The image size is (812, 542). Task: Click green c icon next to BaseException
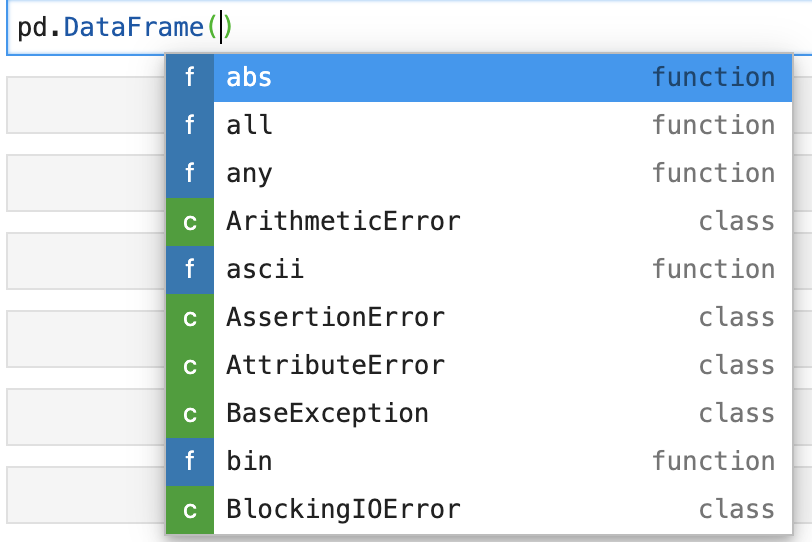[190, 414]
